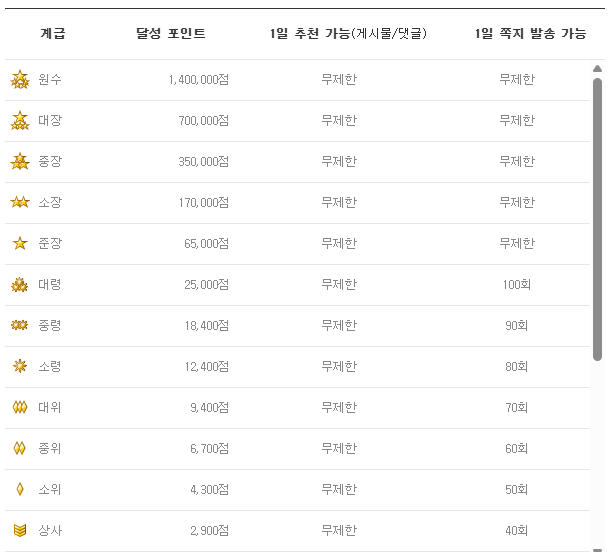
Task: Click the 상사 rank name text
Action: (x=50, y=530)
